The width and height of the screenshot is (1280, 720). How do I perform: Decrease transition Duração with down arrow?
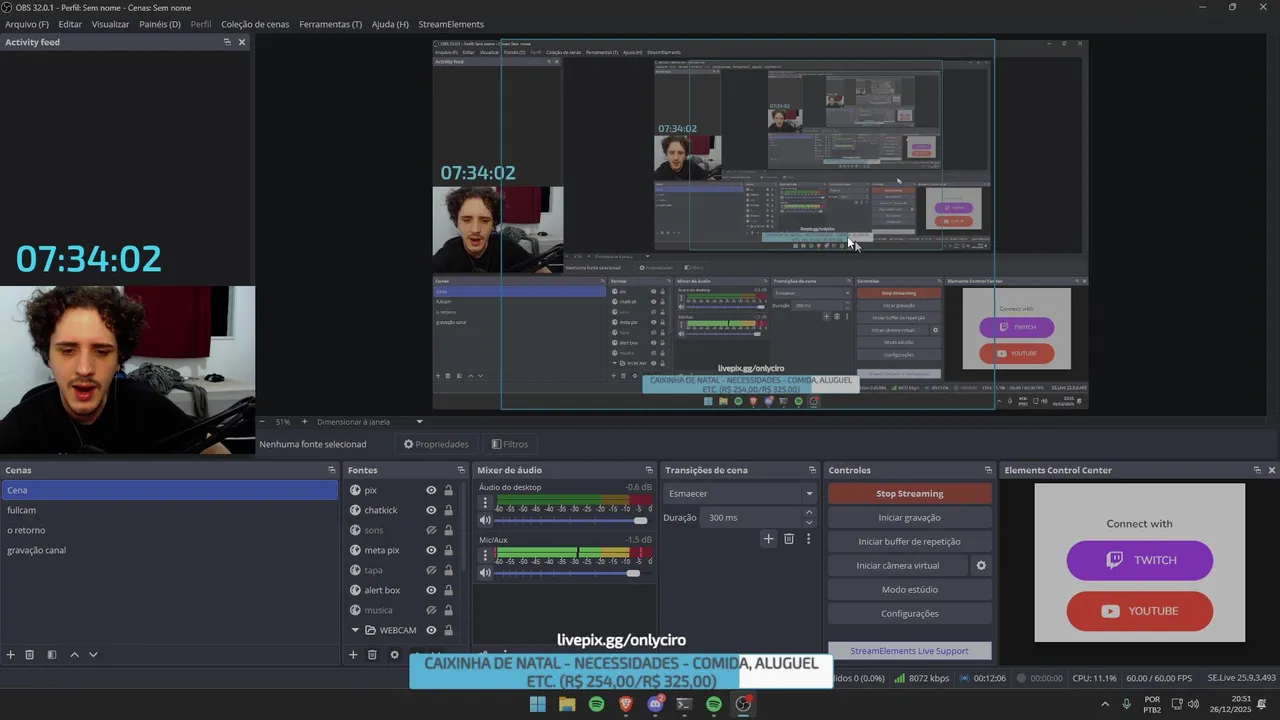(809, 523)
